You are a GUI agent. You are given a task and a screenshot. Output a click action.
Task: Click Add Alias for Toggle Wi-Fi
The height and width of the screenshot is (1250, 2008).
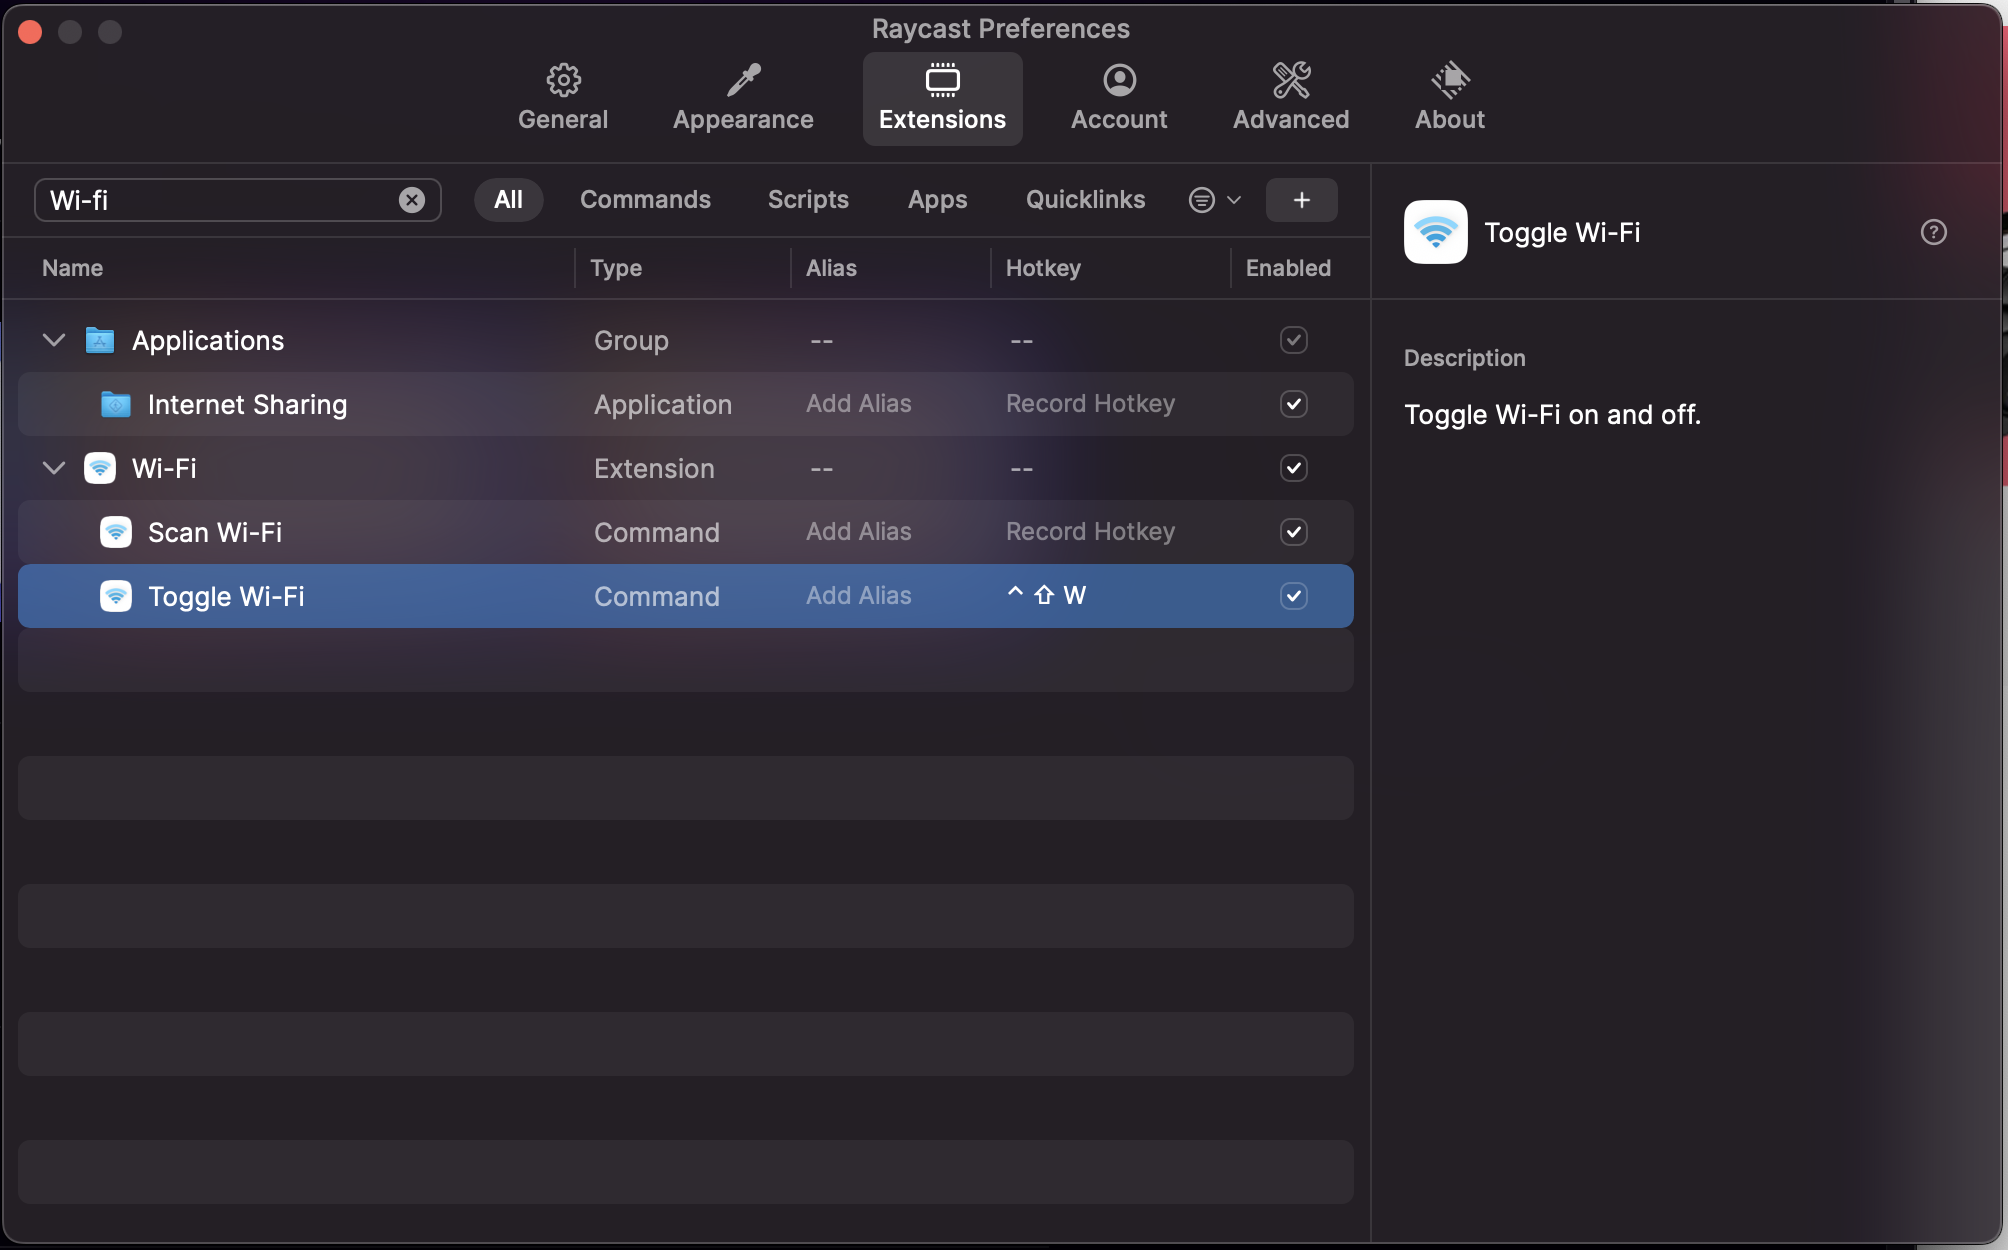tap(858, 596)
